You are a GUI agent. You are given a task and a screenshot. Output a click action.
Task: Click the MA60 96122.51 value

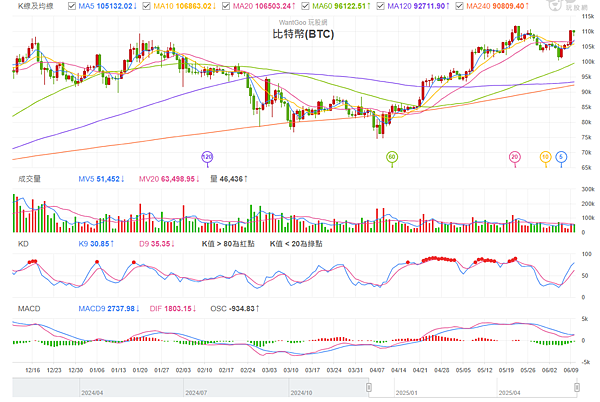[x=341, y=6]
